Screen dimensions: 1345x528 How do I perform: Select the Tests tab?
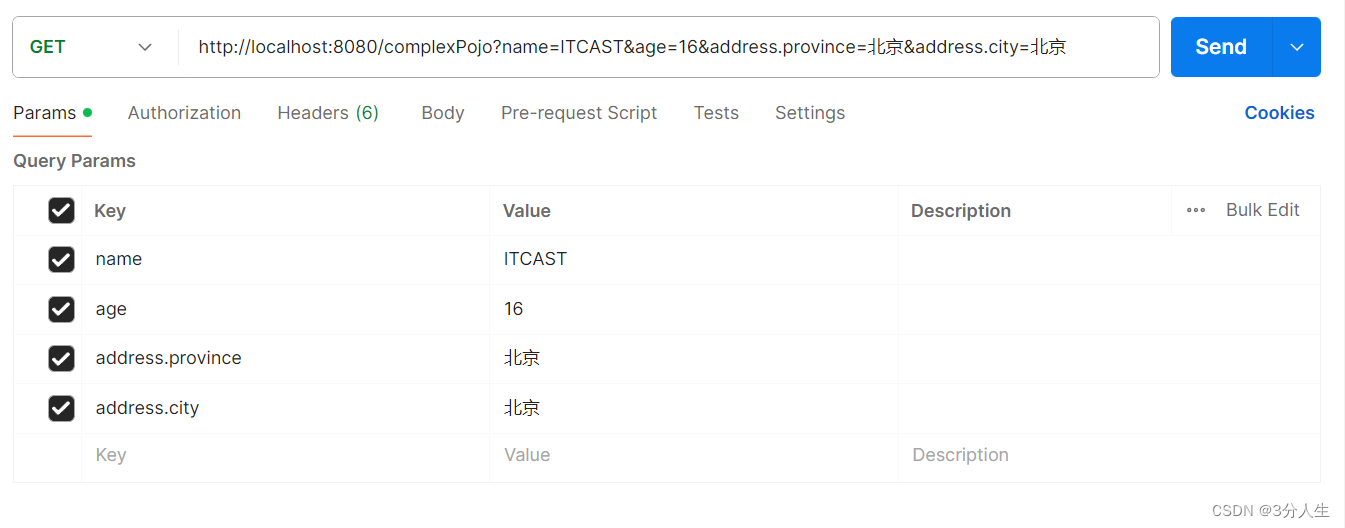[x=716, y=113]
